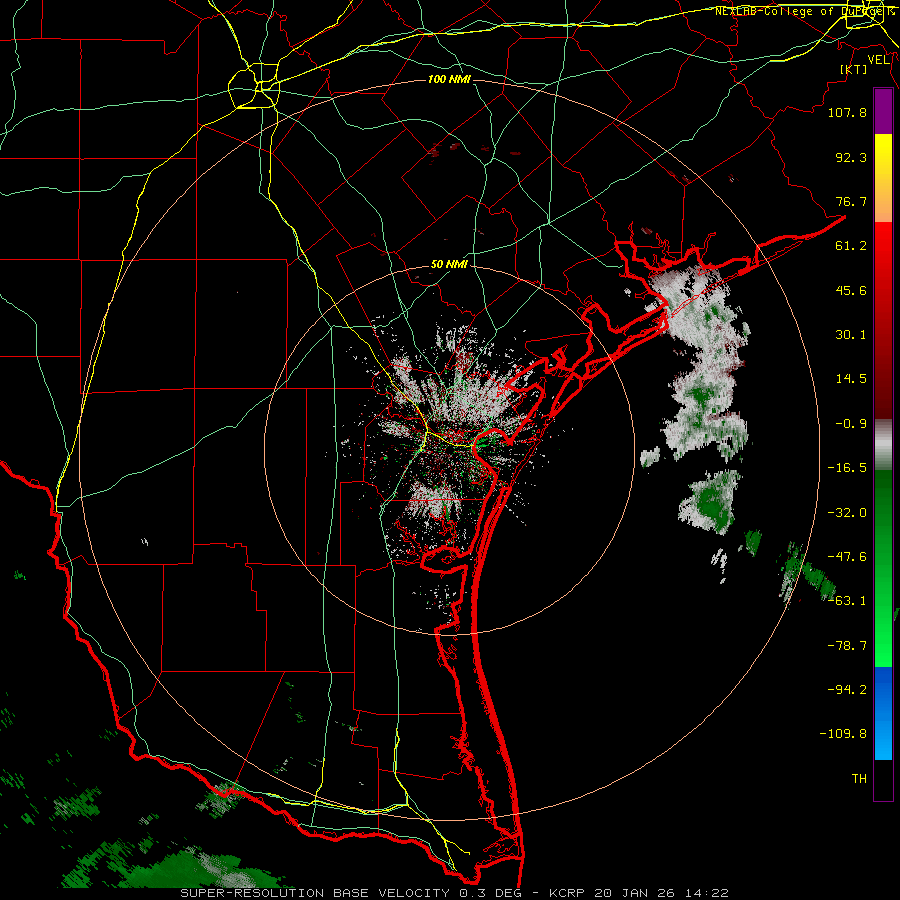Click the -16.5 velocity scale value
Image resolution: width=900 pixels, height=900 pixels.
pos(847,468)
